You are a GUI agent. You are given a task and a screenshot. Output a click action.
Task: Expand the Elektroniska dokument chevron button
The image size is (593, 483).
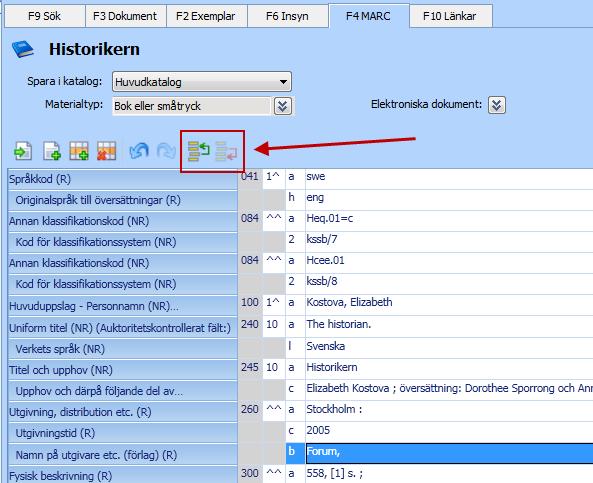pos(497,105)
